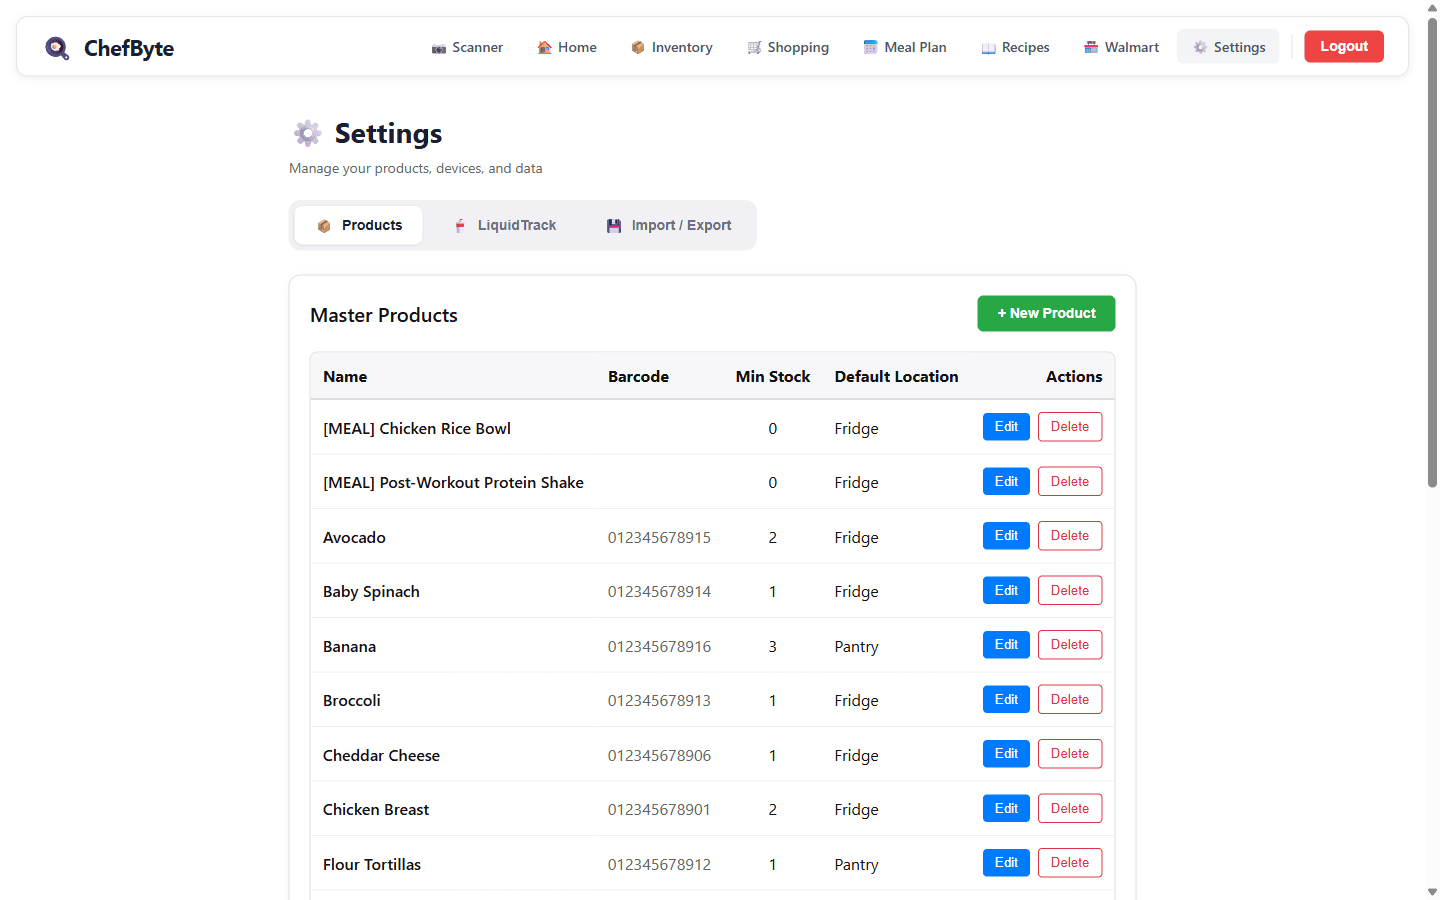Edit the Avocado product

[1006, 535]
